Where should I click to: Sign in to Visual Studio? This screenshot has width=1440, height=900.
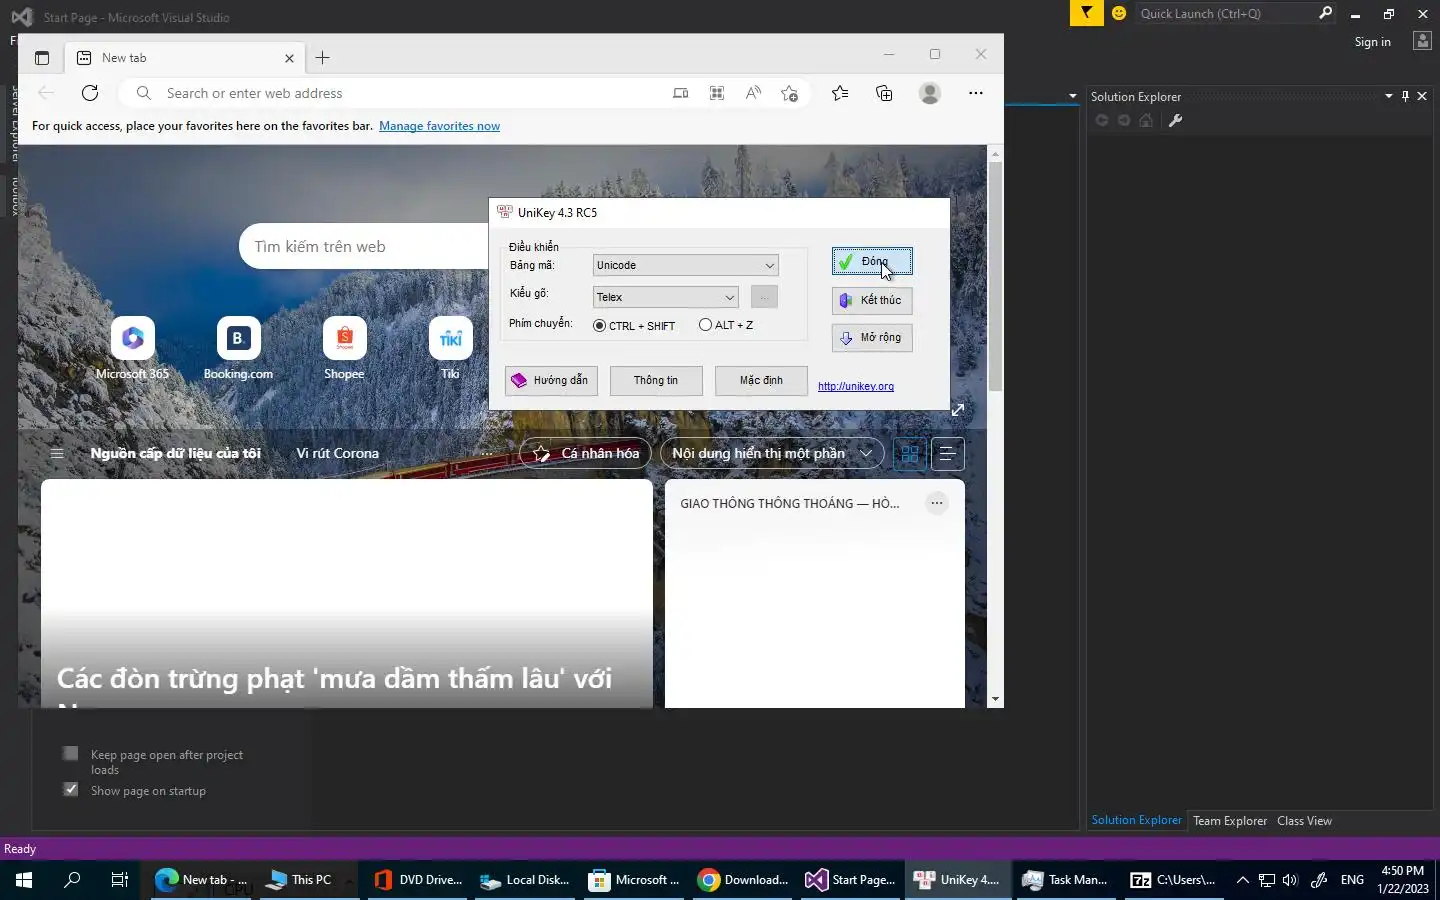click(x=1372, y=42)
